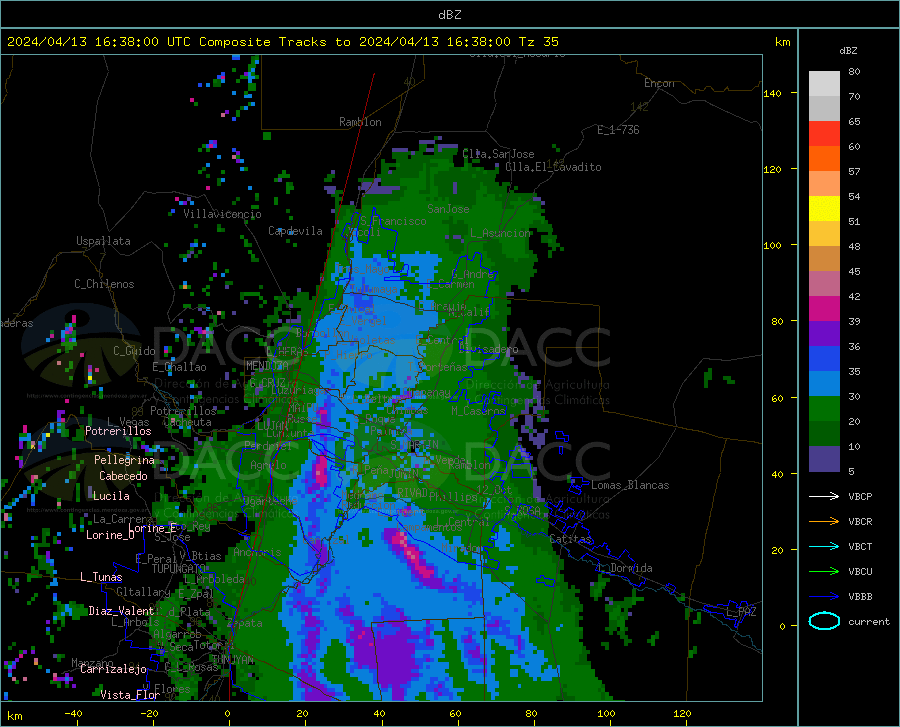Select the light blue swatch below 35

pos(824,384)
